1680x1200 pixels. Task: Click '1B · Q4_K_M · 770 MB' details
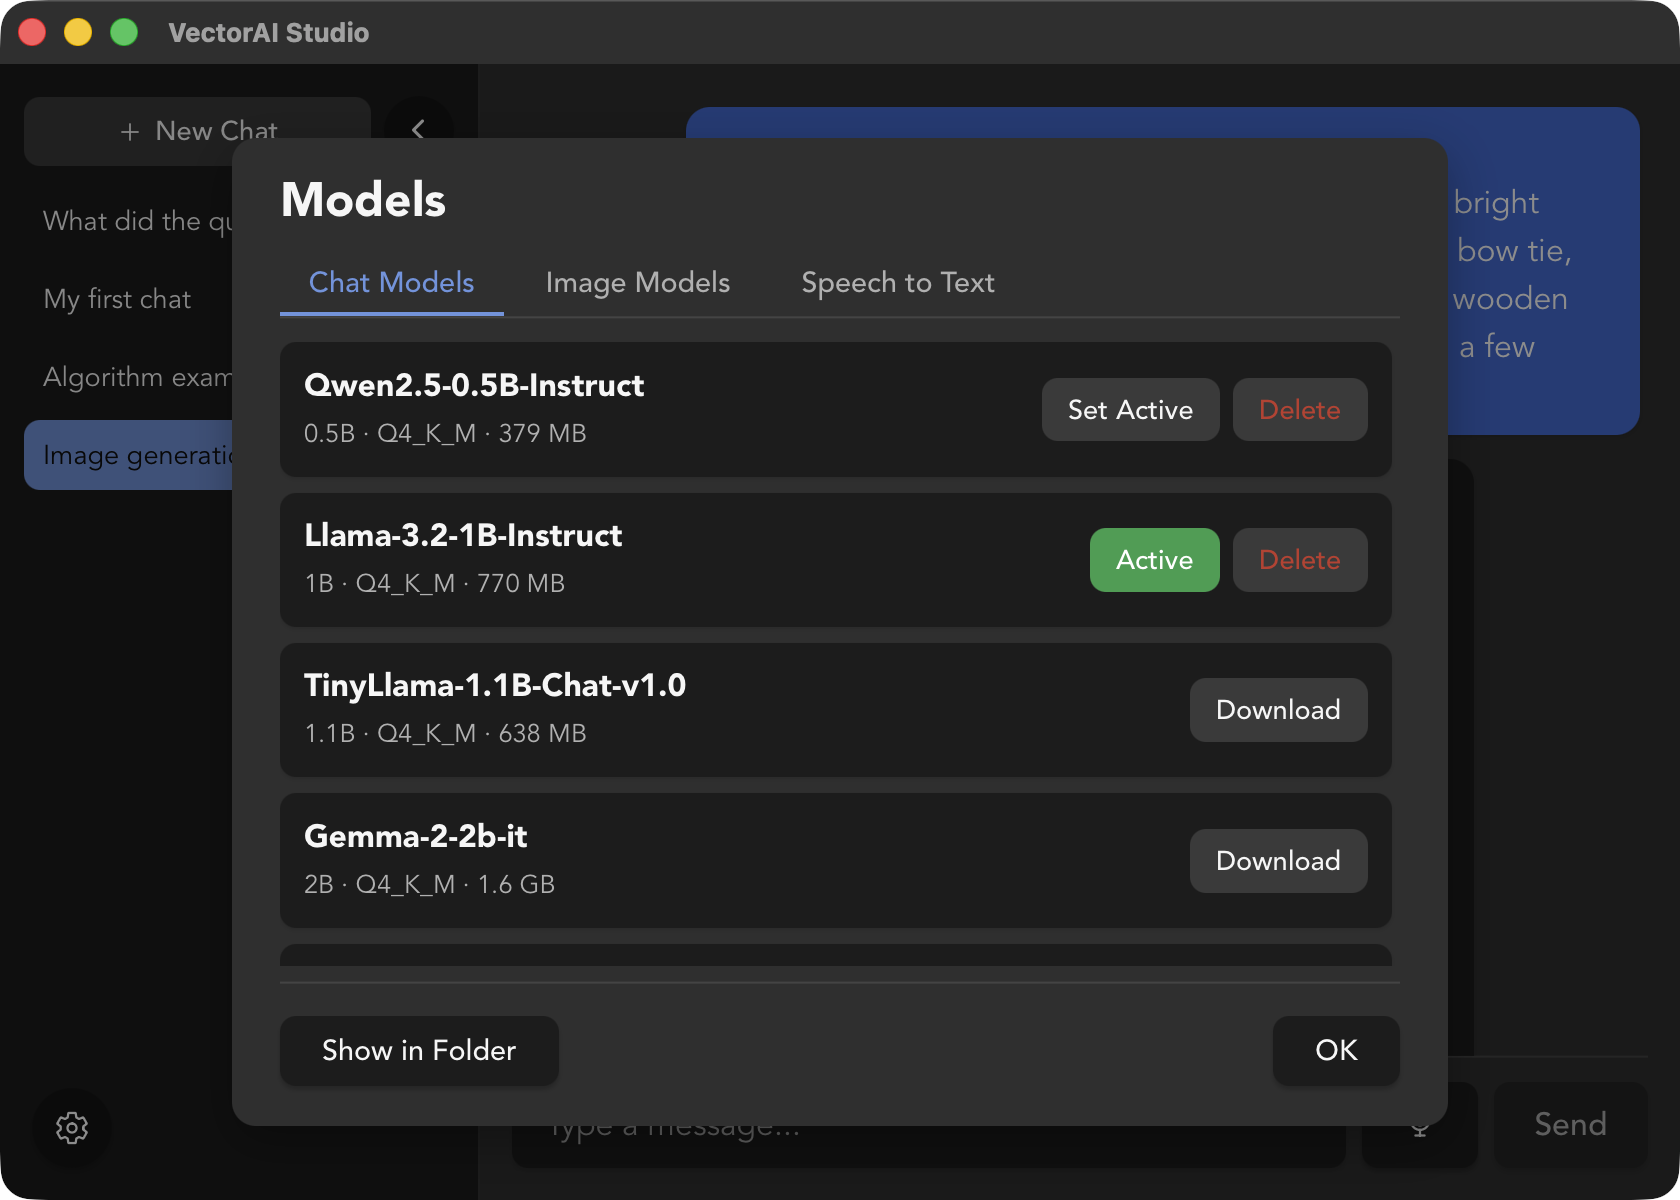click(x=435, y=584)
